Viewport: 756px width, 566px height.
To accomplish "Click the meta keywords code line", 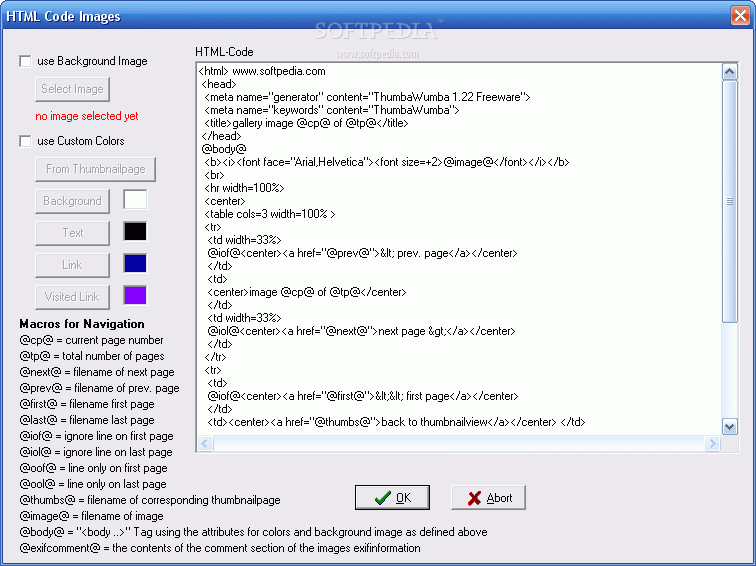I will coord(332,110).
